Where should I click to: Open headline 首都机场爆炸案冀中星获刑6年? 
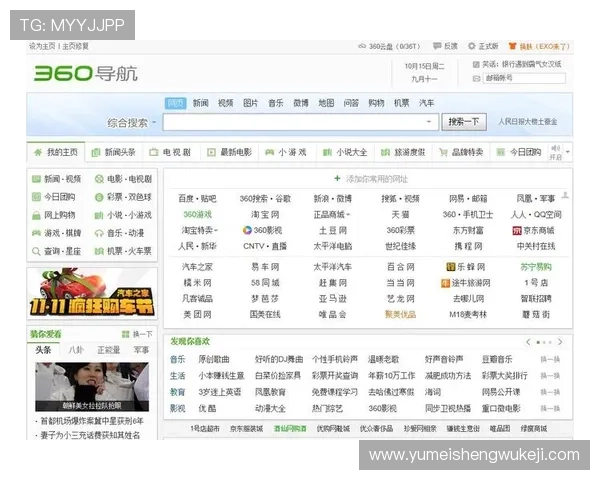click(92, 421)
